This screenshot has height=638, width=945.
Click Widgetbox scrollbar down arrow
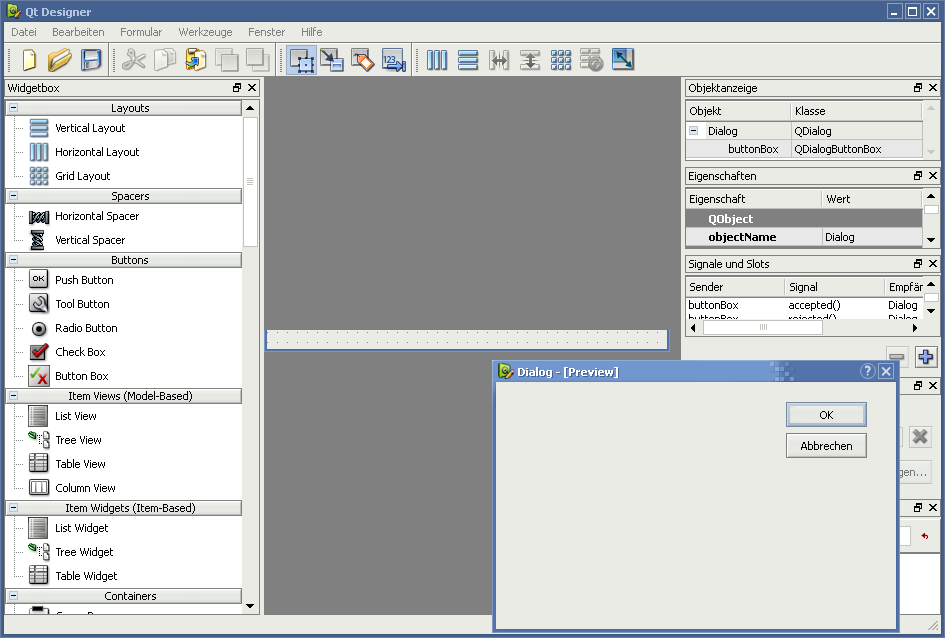(250, 607)
